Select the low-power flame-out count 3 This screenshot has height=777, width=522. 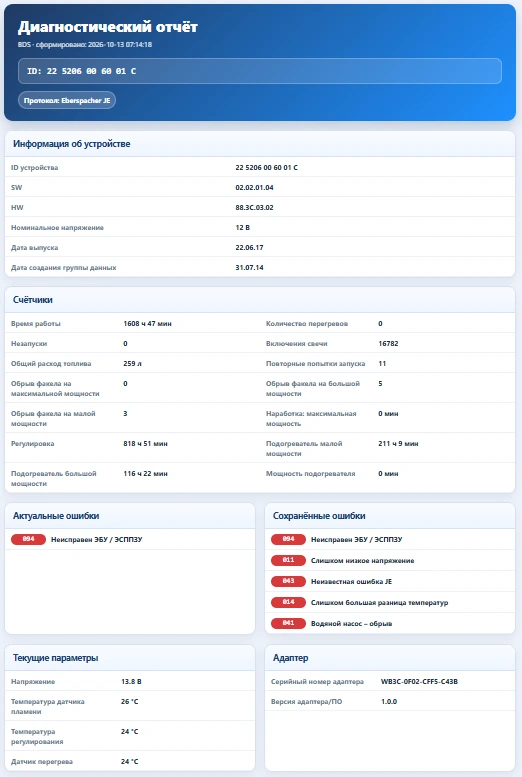point(125,413)
